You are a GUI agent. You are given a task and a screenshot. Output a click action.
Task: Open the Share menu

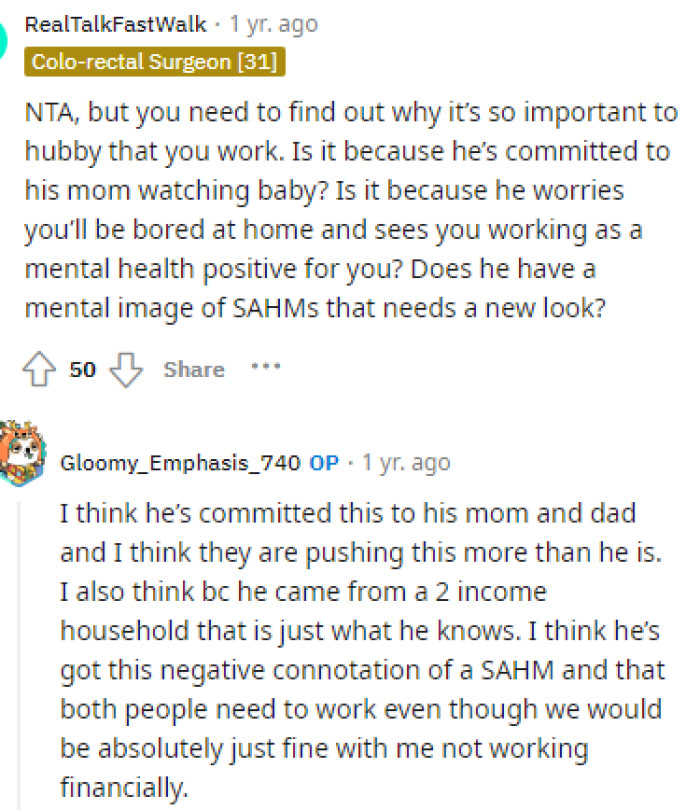click(x=193, y=369)
